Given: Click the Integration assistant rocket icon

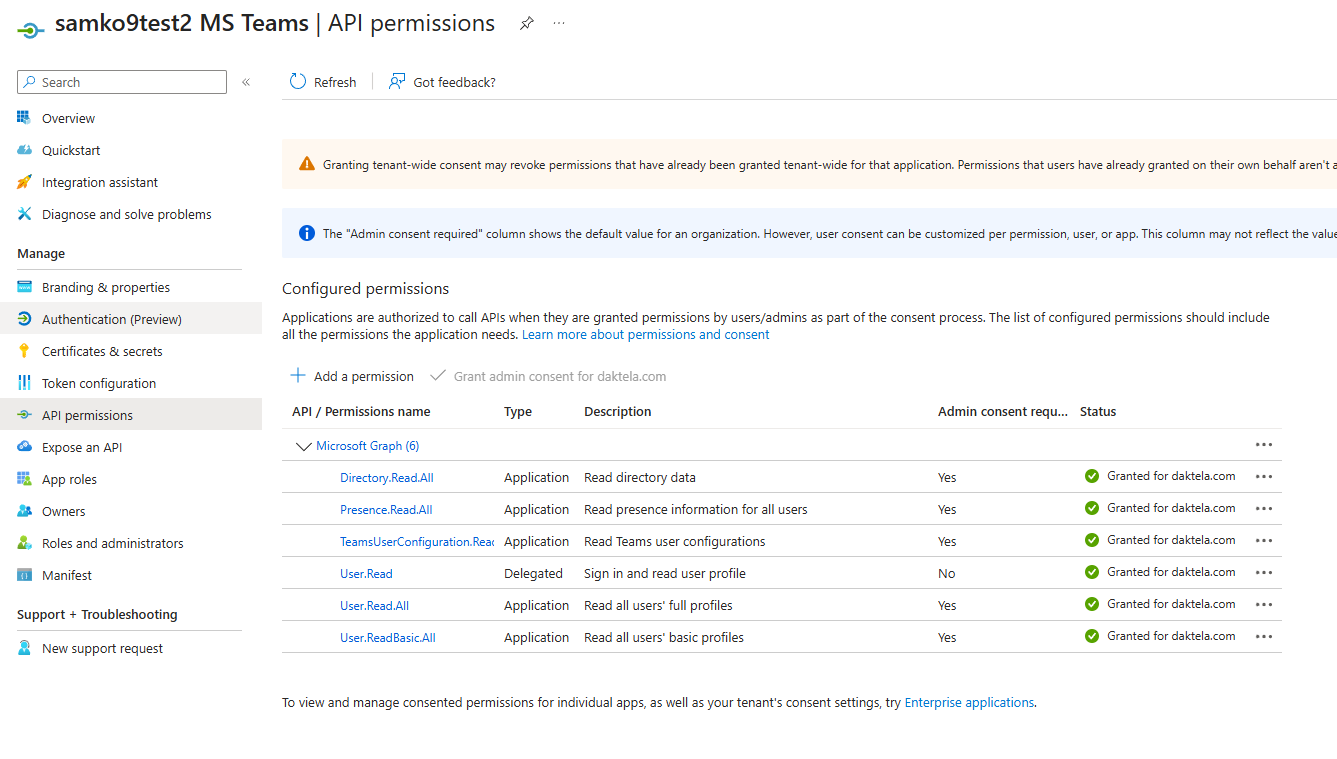Looking at the screenshot, I should (25, 182).
